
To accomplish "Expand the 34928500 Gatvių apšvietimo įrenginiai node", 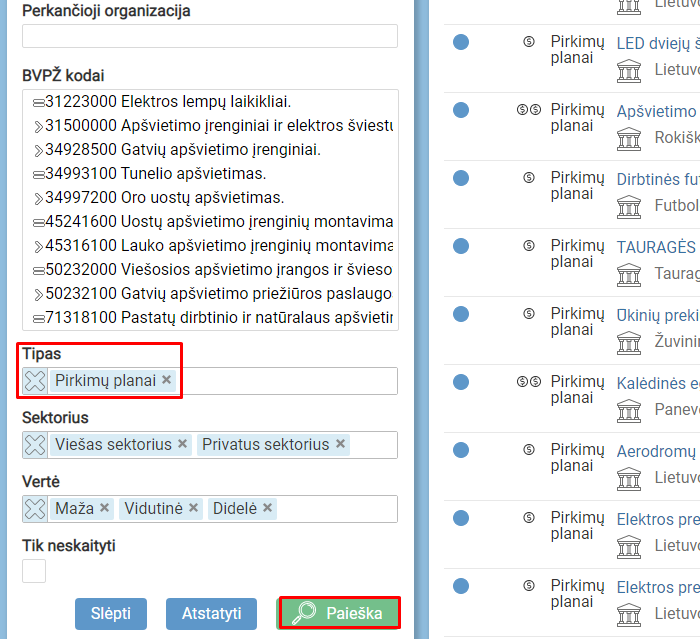I will (38, 151).
